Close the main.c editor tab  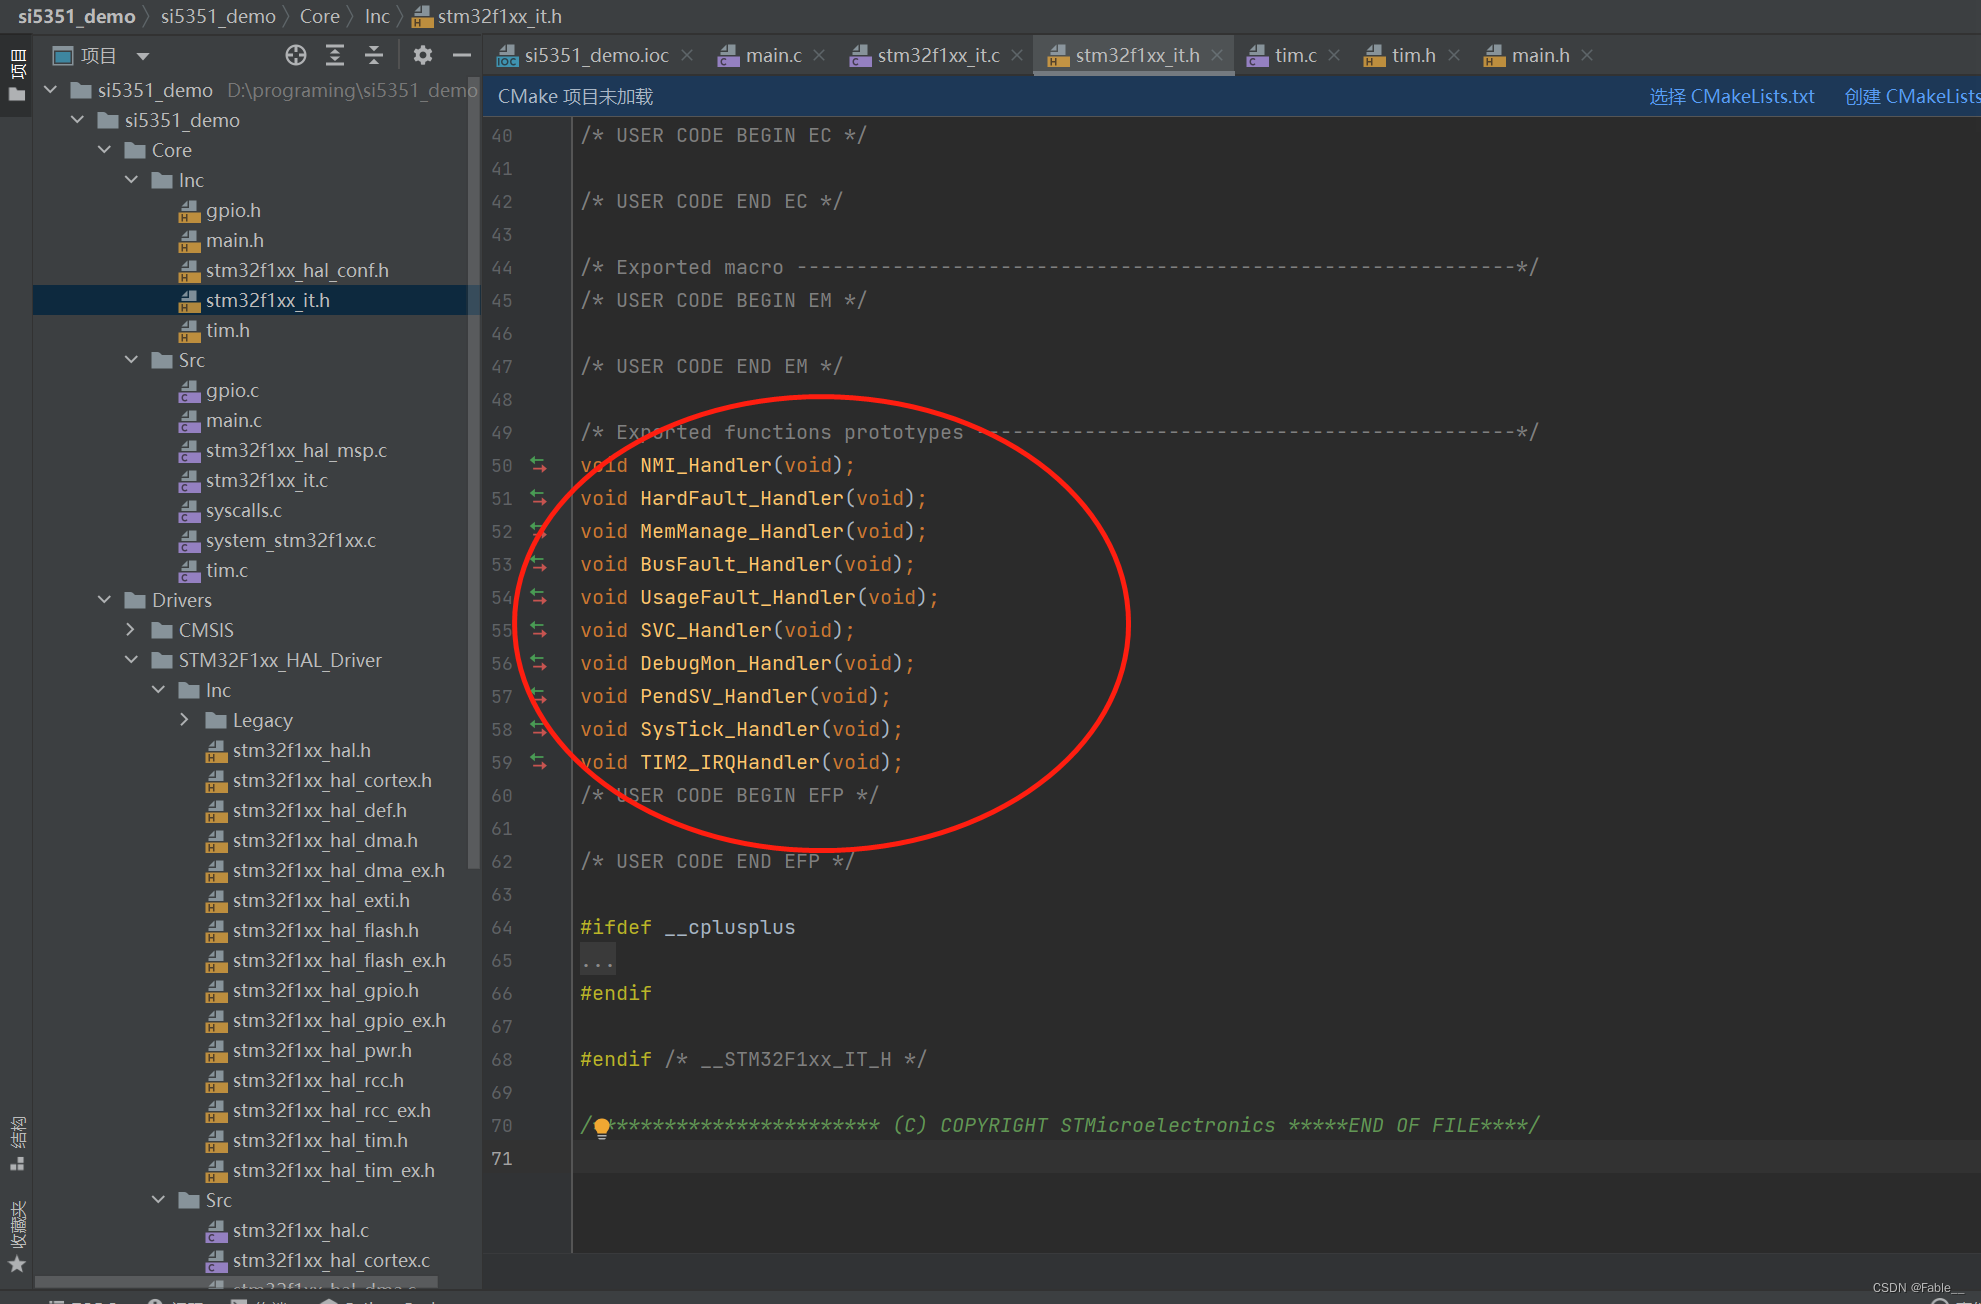point(819,56)
